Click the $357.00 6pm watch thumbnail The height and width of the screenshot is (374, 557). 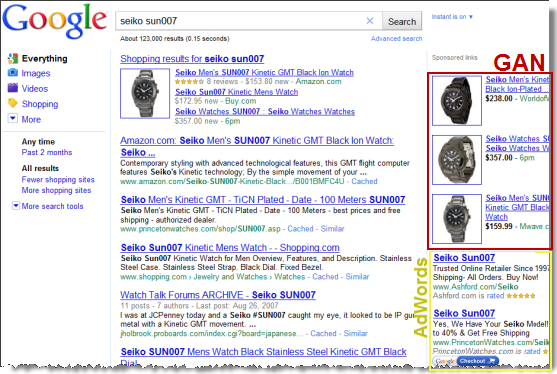(x=457, y=160)
